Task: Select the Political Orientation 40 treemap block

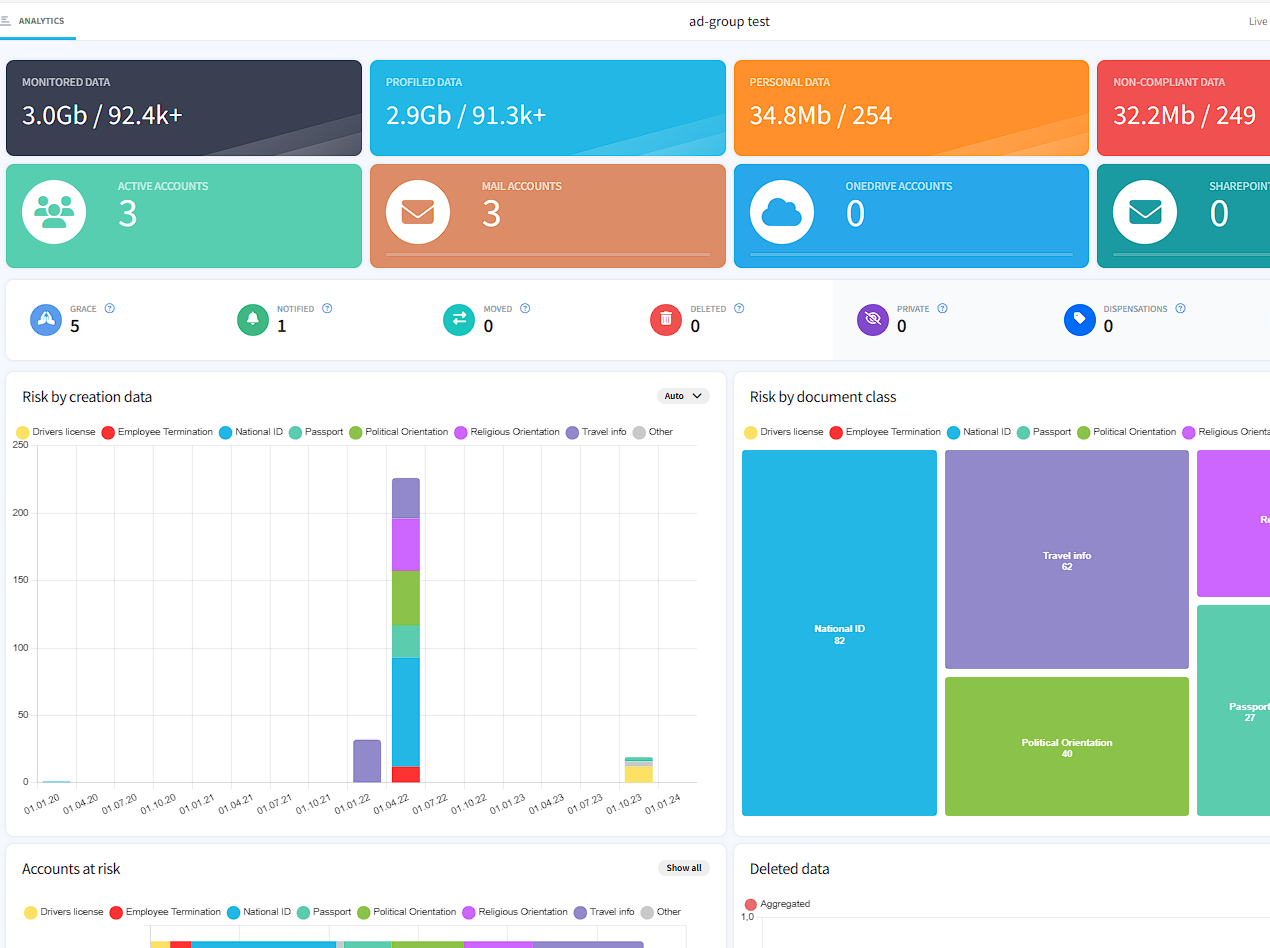Action: point(1067,746)
